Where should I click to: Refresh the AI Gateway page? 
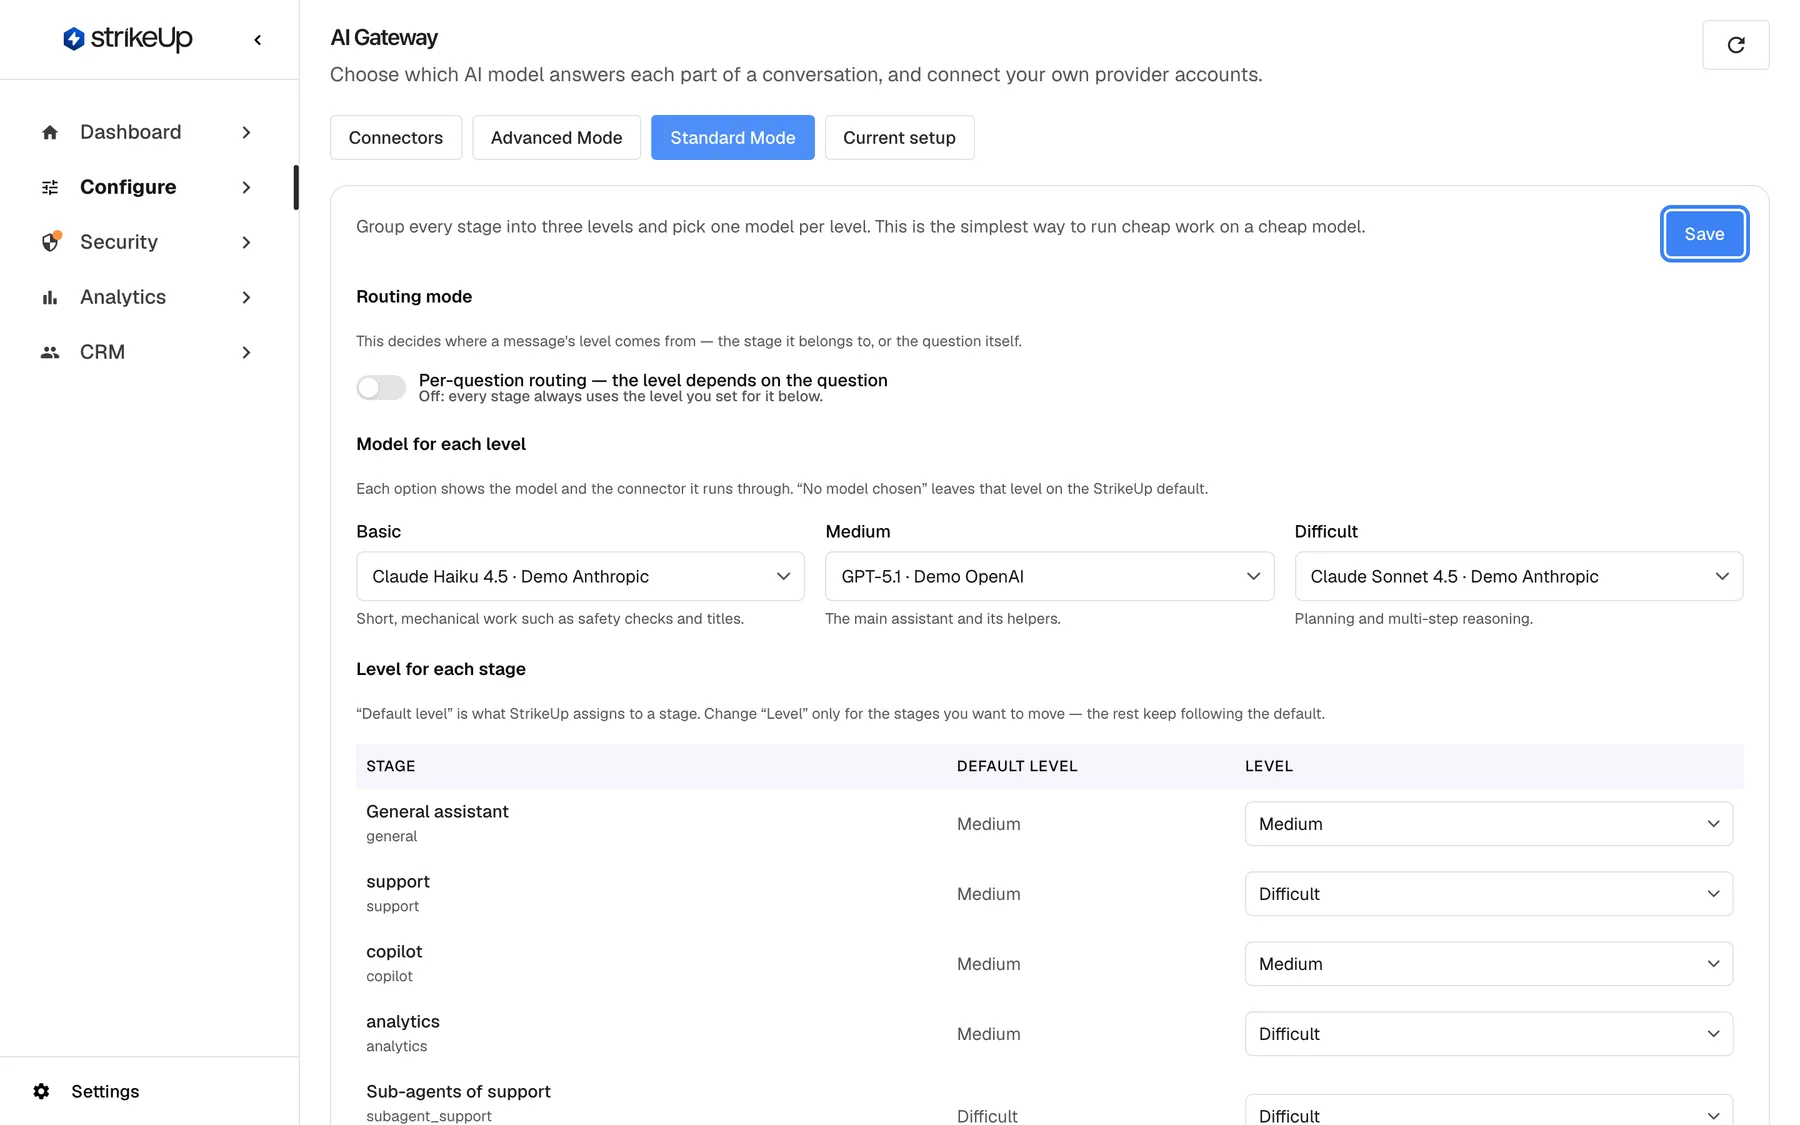tap(1736, 45)
